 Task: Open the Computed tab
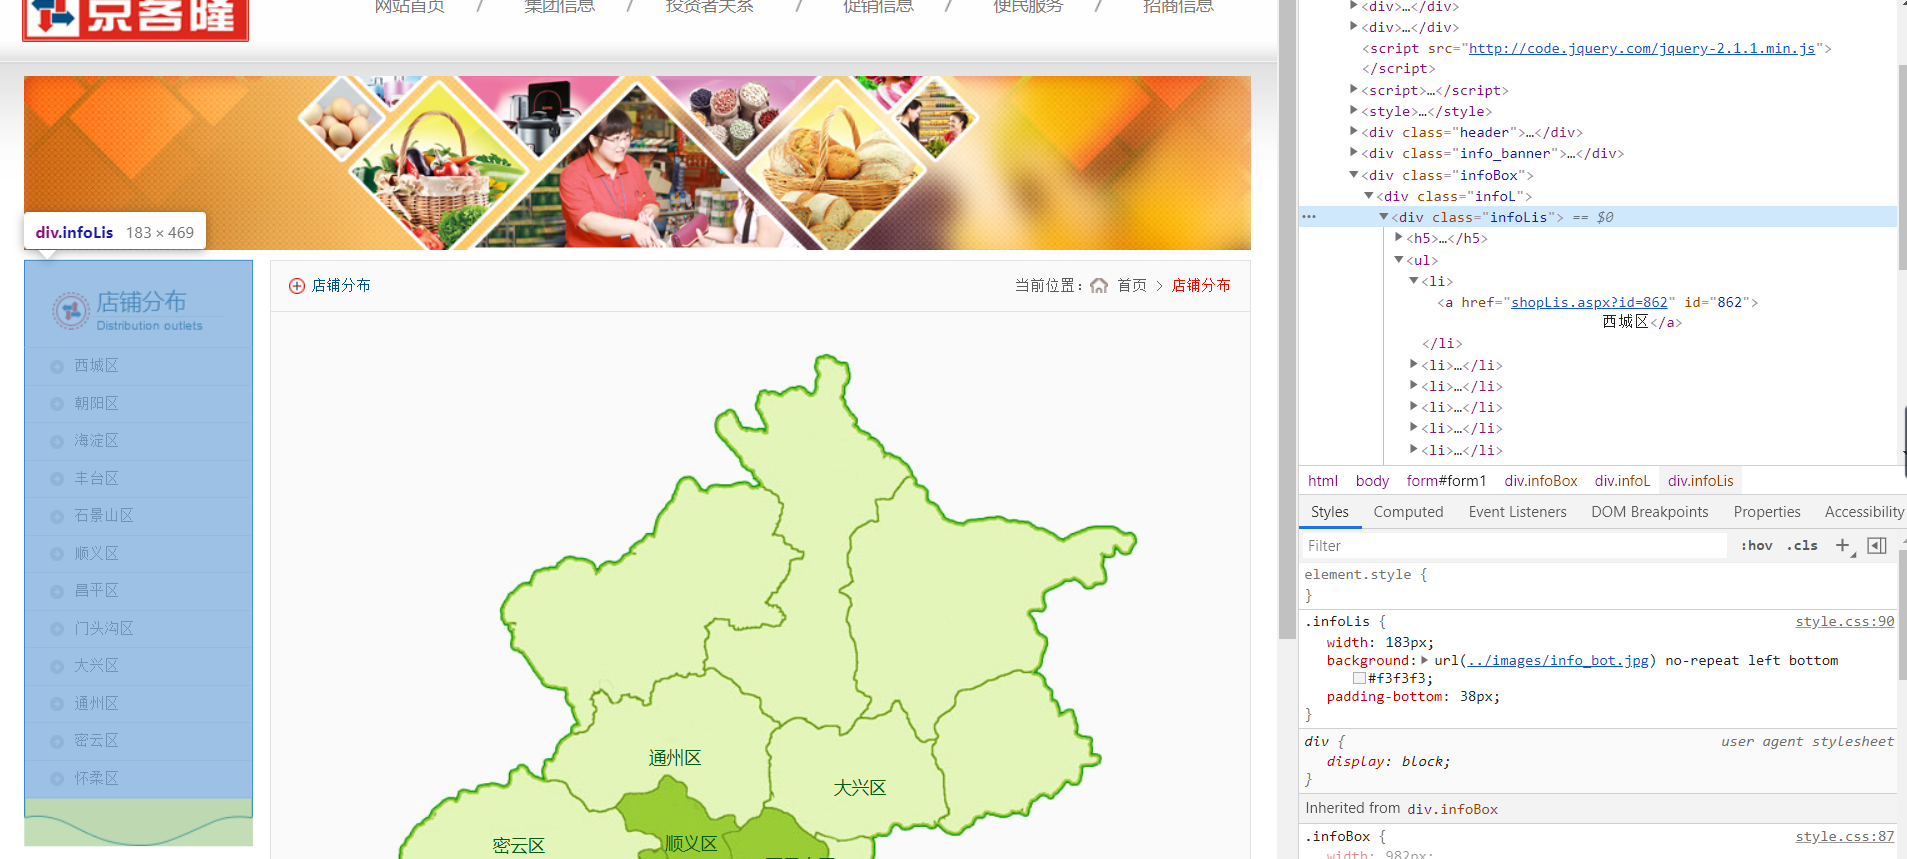tap(1408, 512)
